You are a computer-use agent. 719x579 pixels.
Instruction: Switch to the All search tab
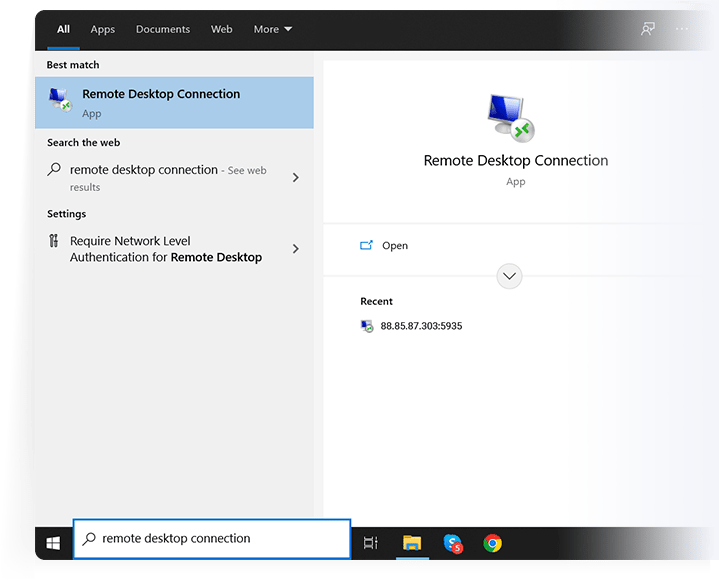(x=63, y=29)
